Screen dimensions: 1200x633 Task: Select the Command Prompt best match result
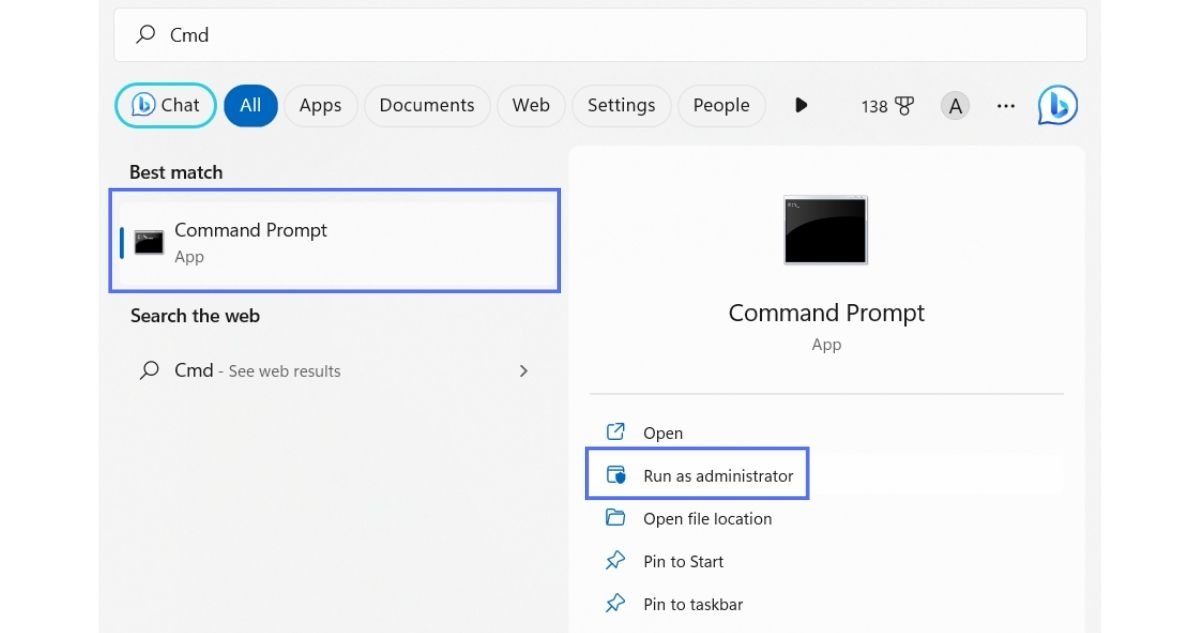point(335,242)
